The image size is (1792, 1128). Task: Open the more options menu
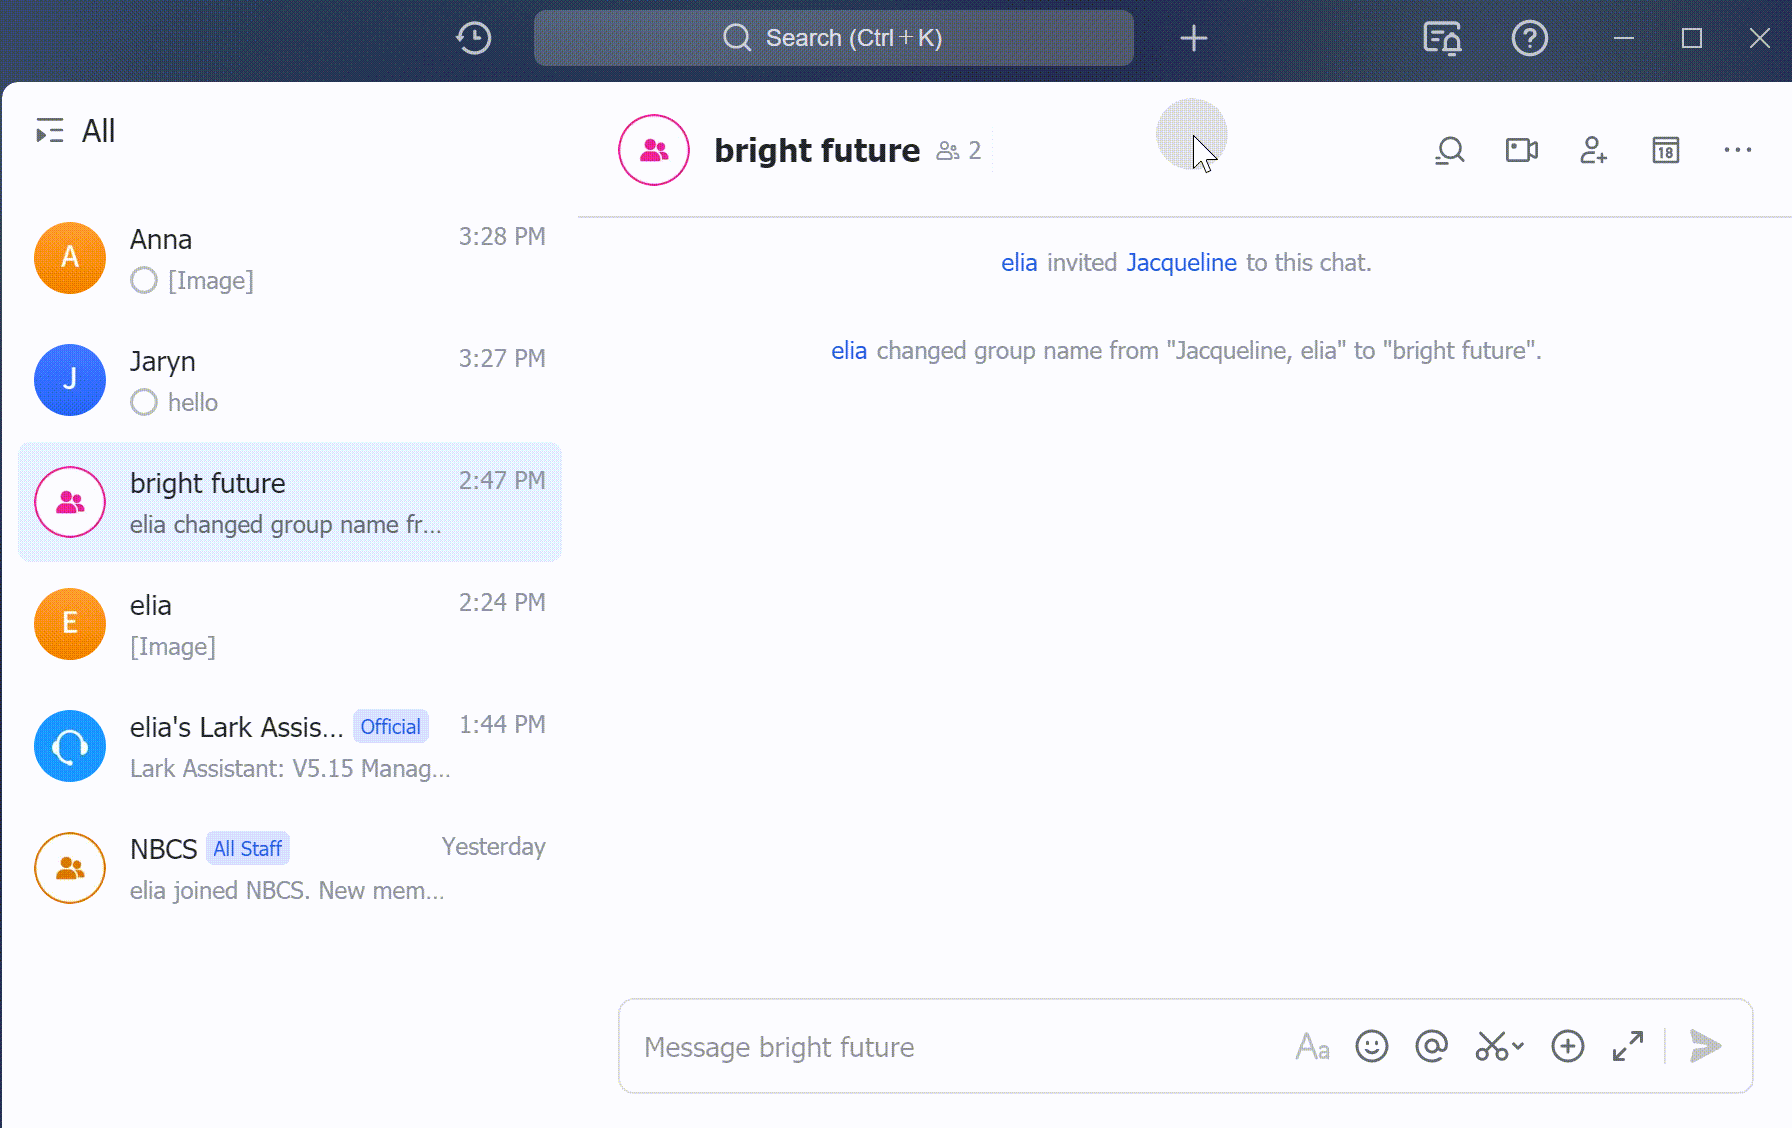click(1737, 150)
